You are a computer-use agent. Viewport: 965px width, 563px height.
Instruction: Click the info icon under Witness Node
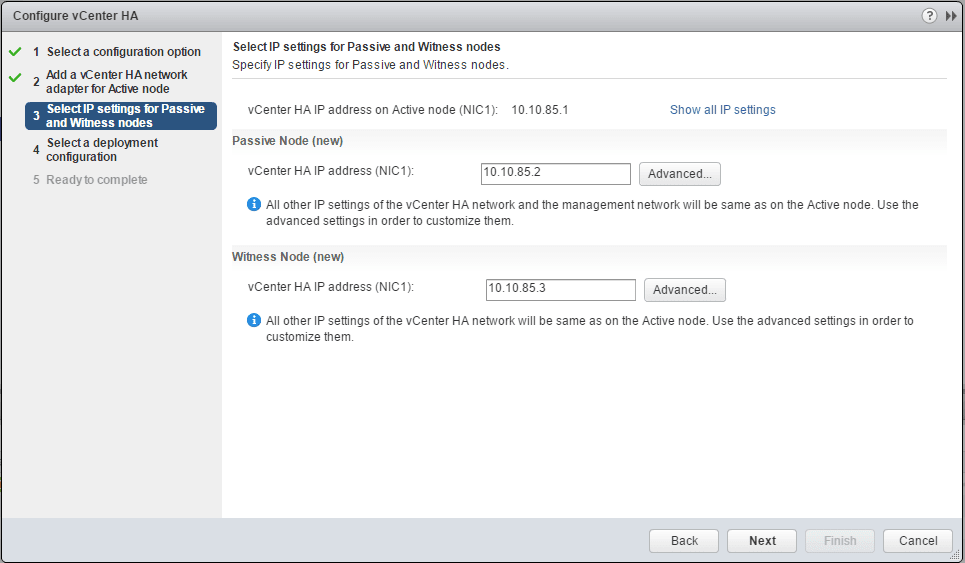(254, 321)
